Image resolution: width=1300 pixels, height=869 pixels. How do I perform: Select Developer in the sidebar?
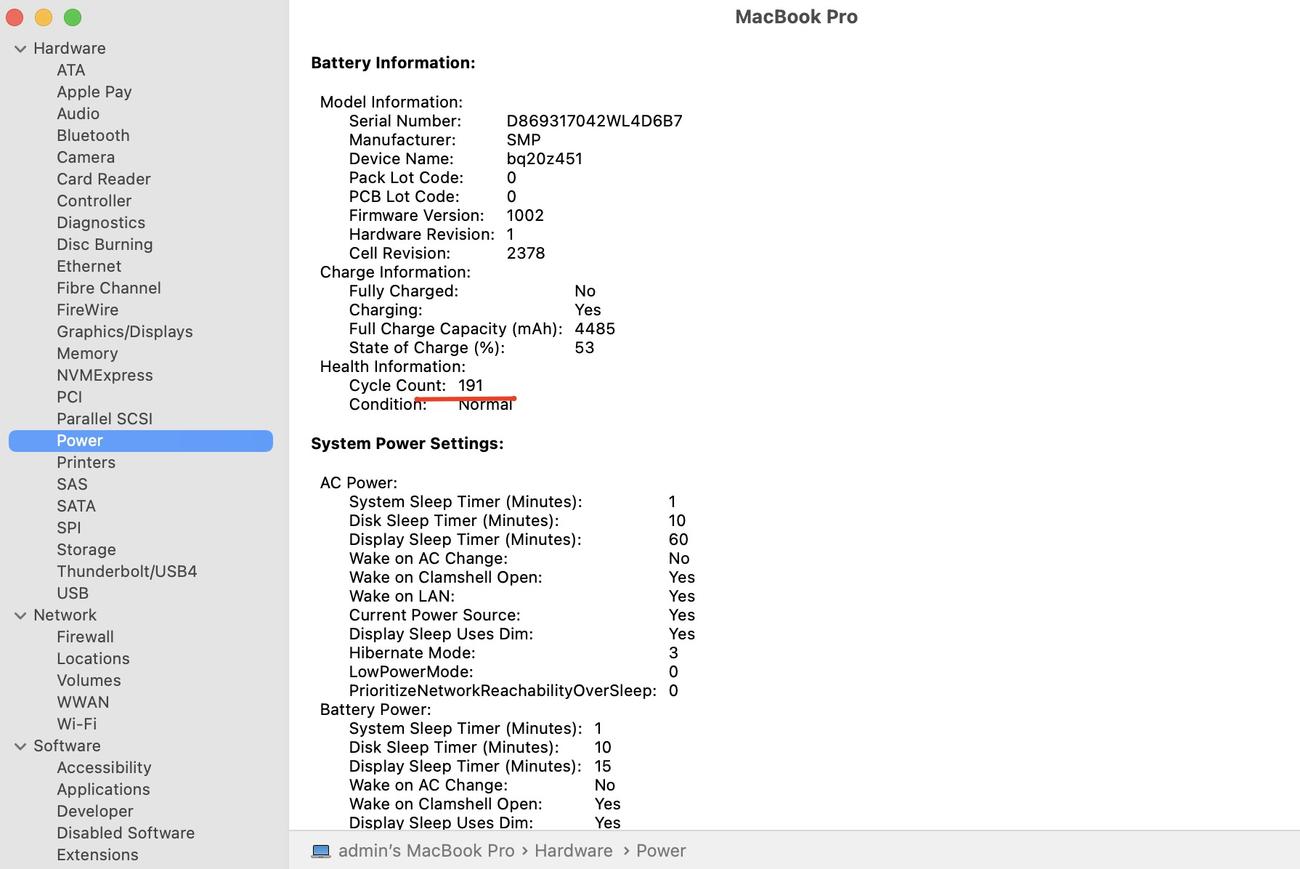click(95, 811)
